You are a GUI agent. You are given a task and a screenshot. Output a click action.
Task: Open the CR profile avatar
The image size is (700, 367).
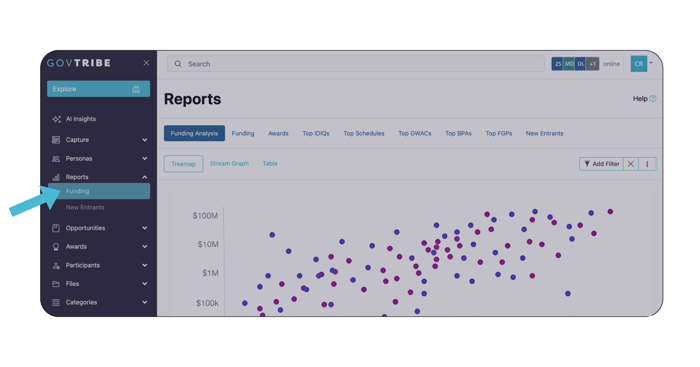tap(639, 64)
